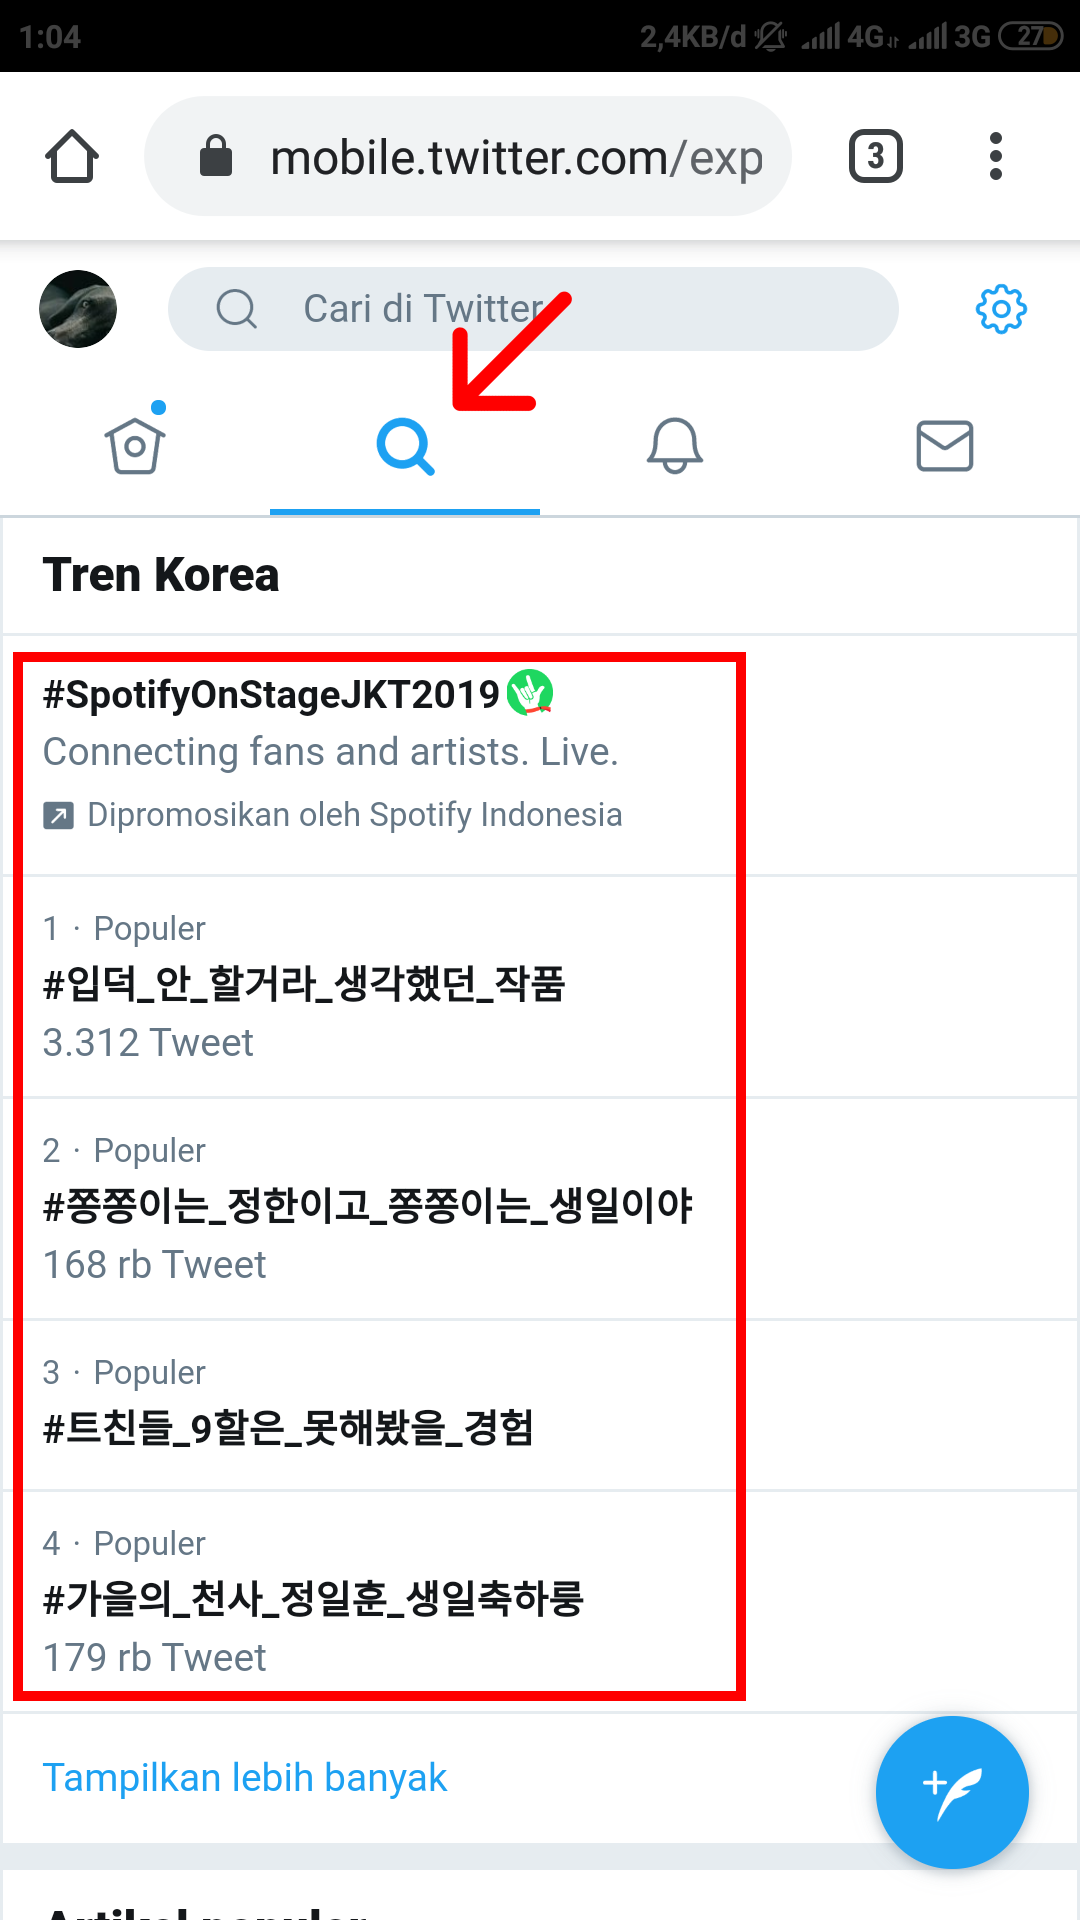Open the Home tab icon

tap(135, 445)
